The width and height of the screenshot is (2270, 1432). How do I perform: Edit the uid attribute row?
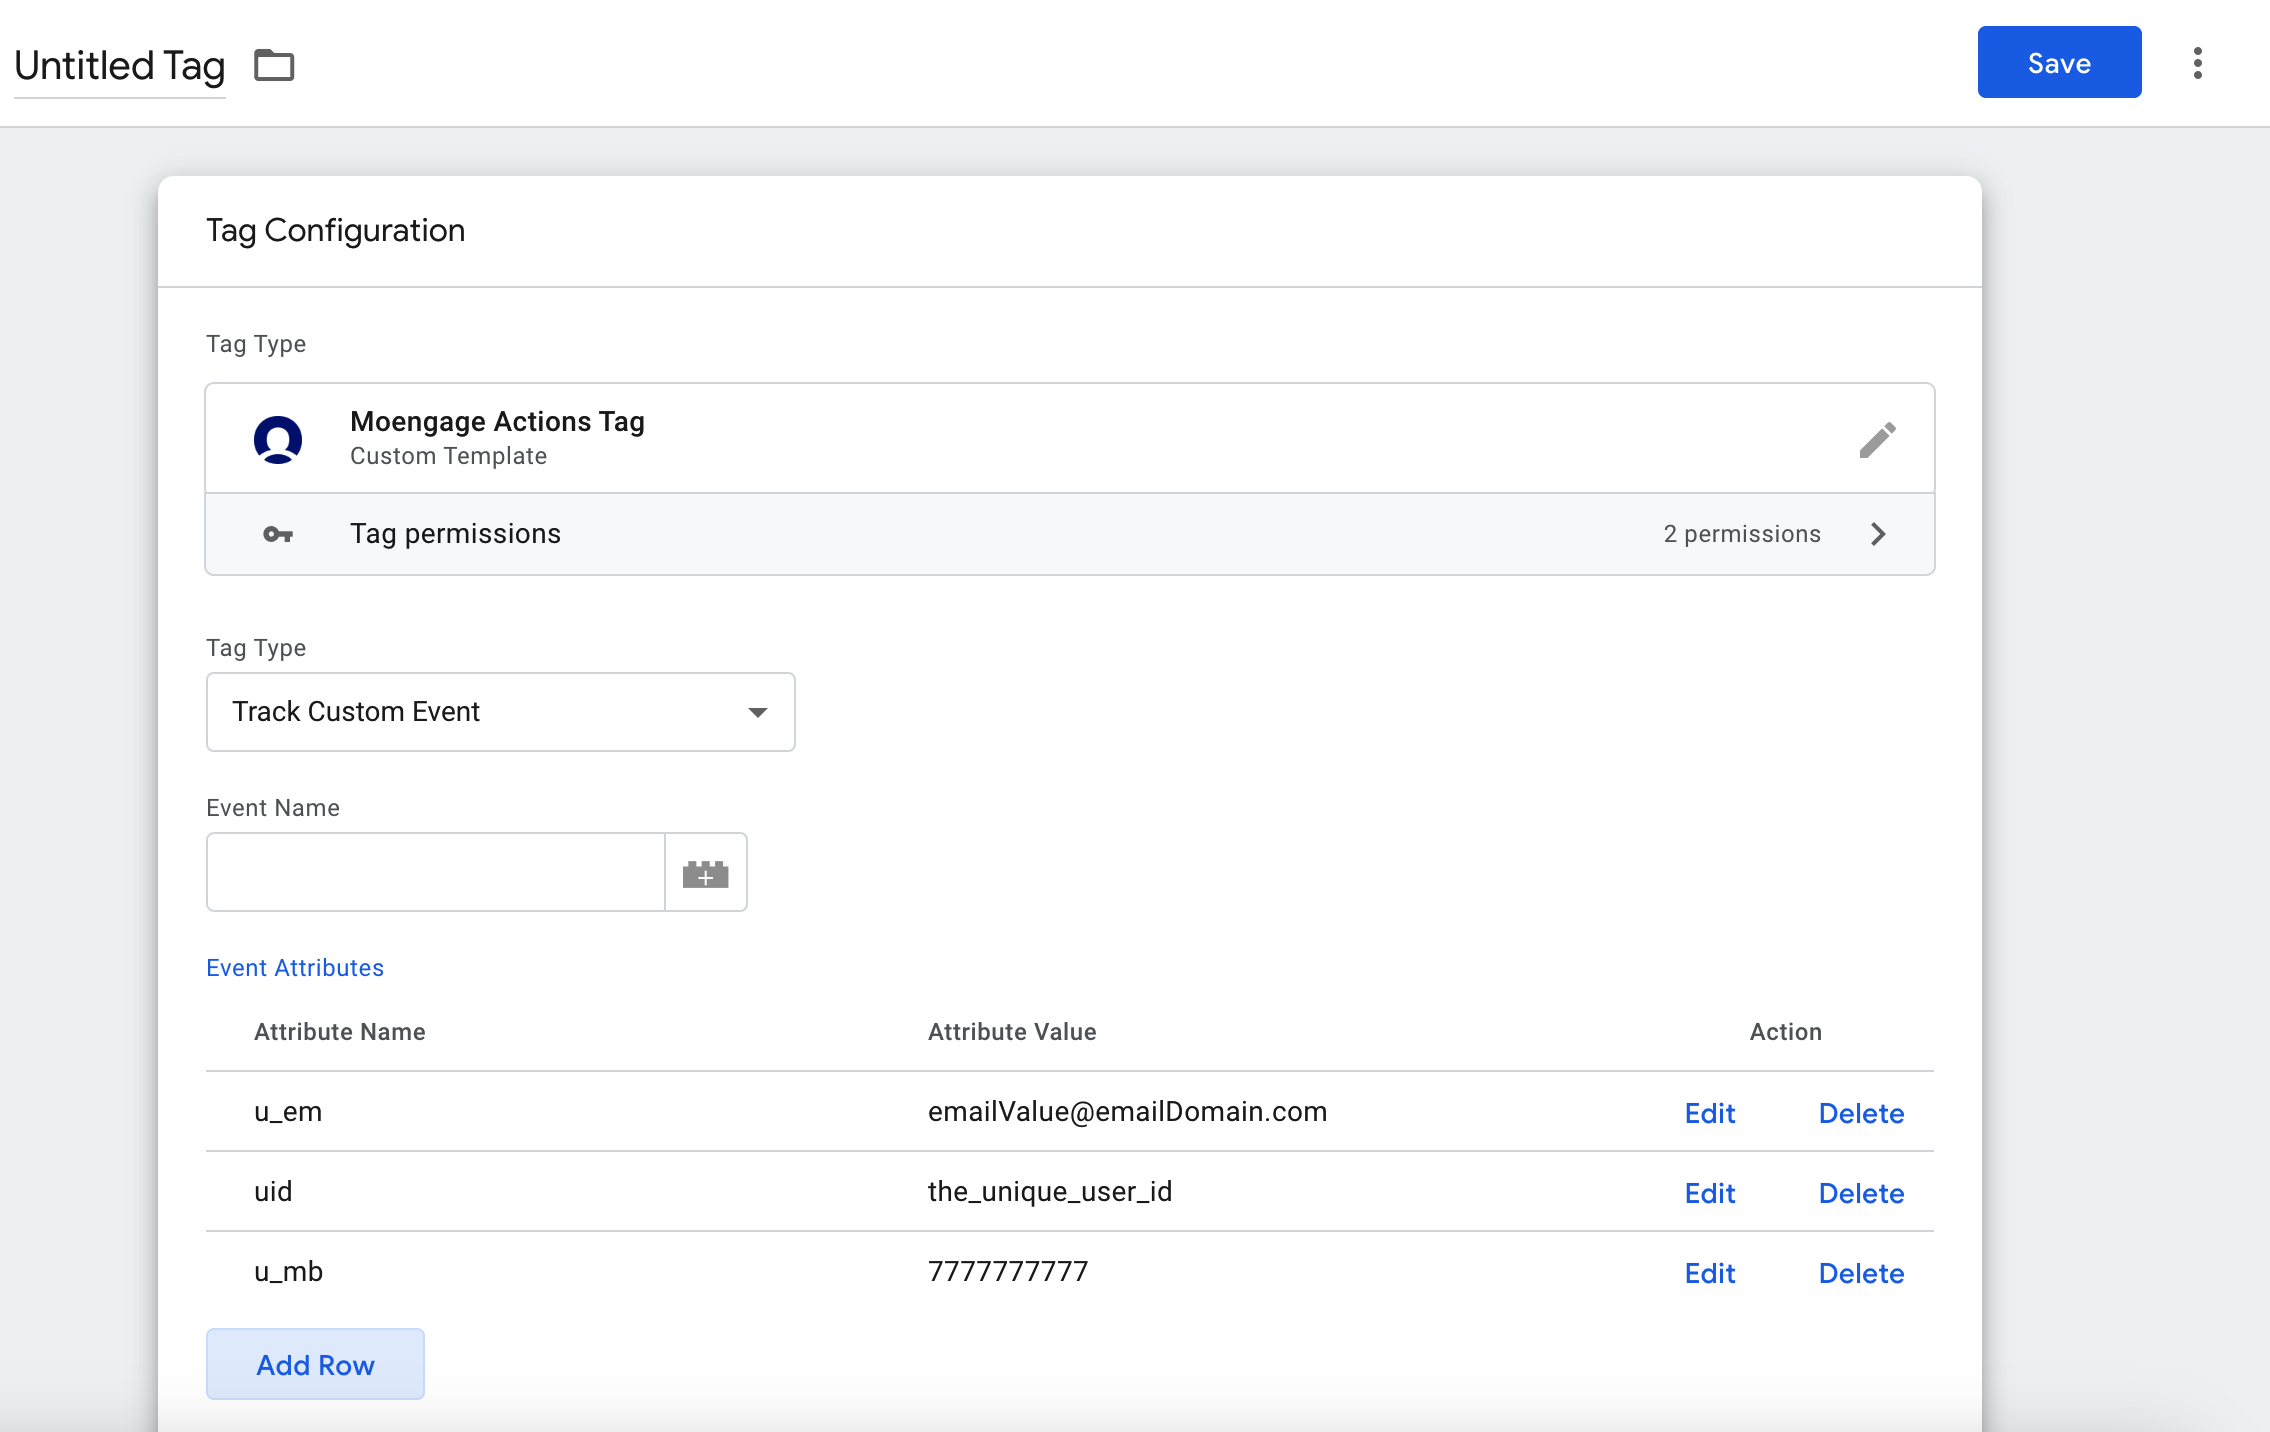tap(1709, 1193)
